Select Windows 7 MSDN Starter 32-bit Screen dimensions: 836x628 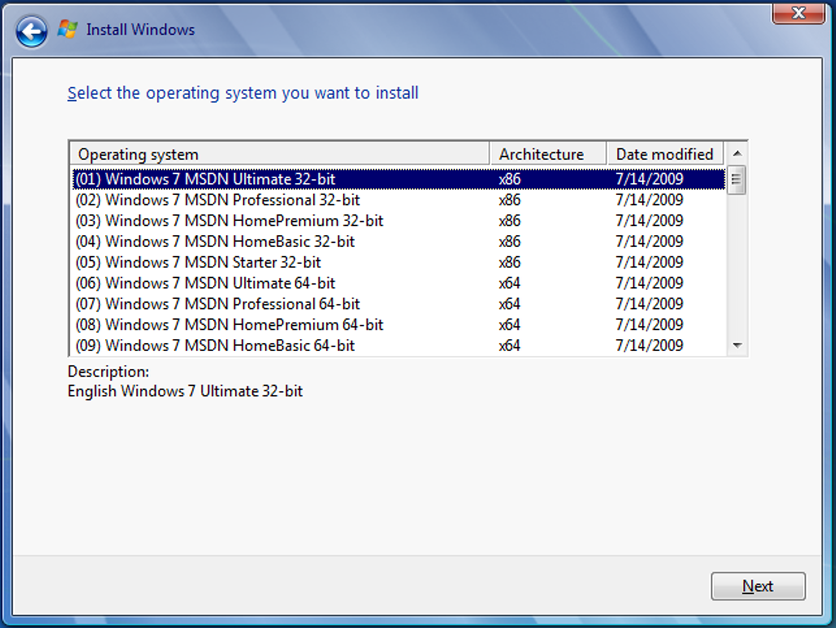[x=200, y=262]
